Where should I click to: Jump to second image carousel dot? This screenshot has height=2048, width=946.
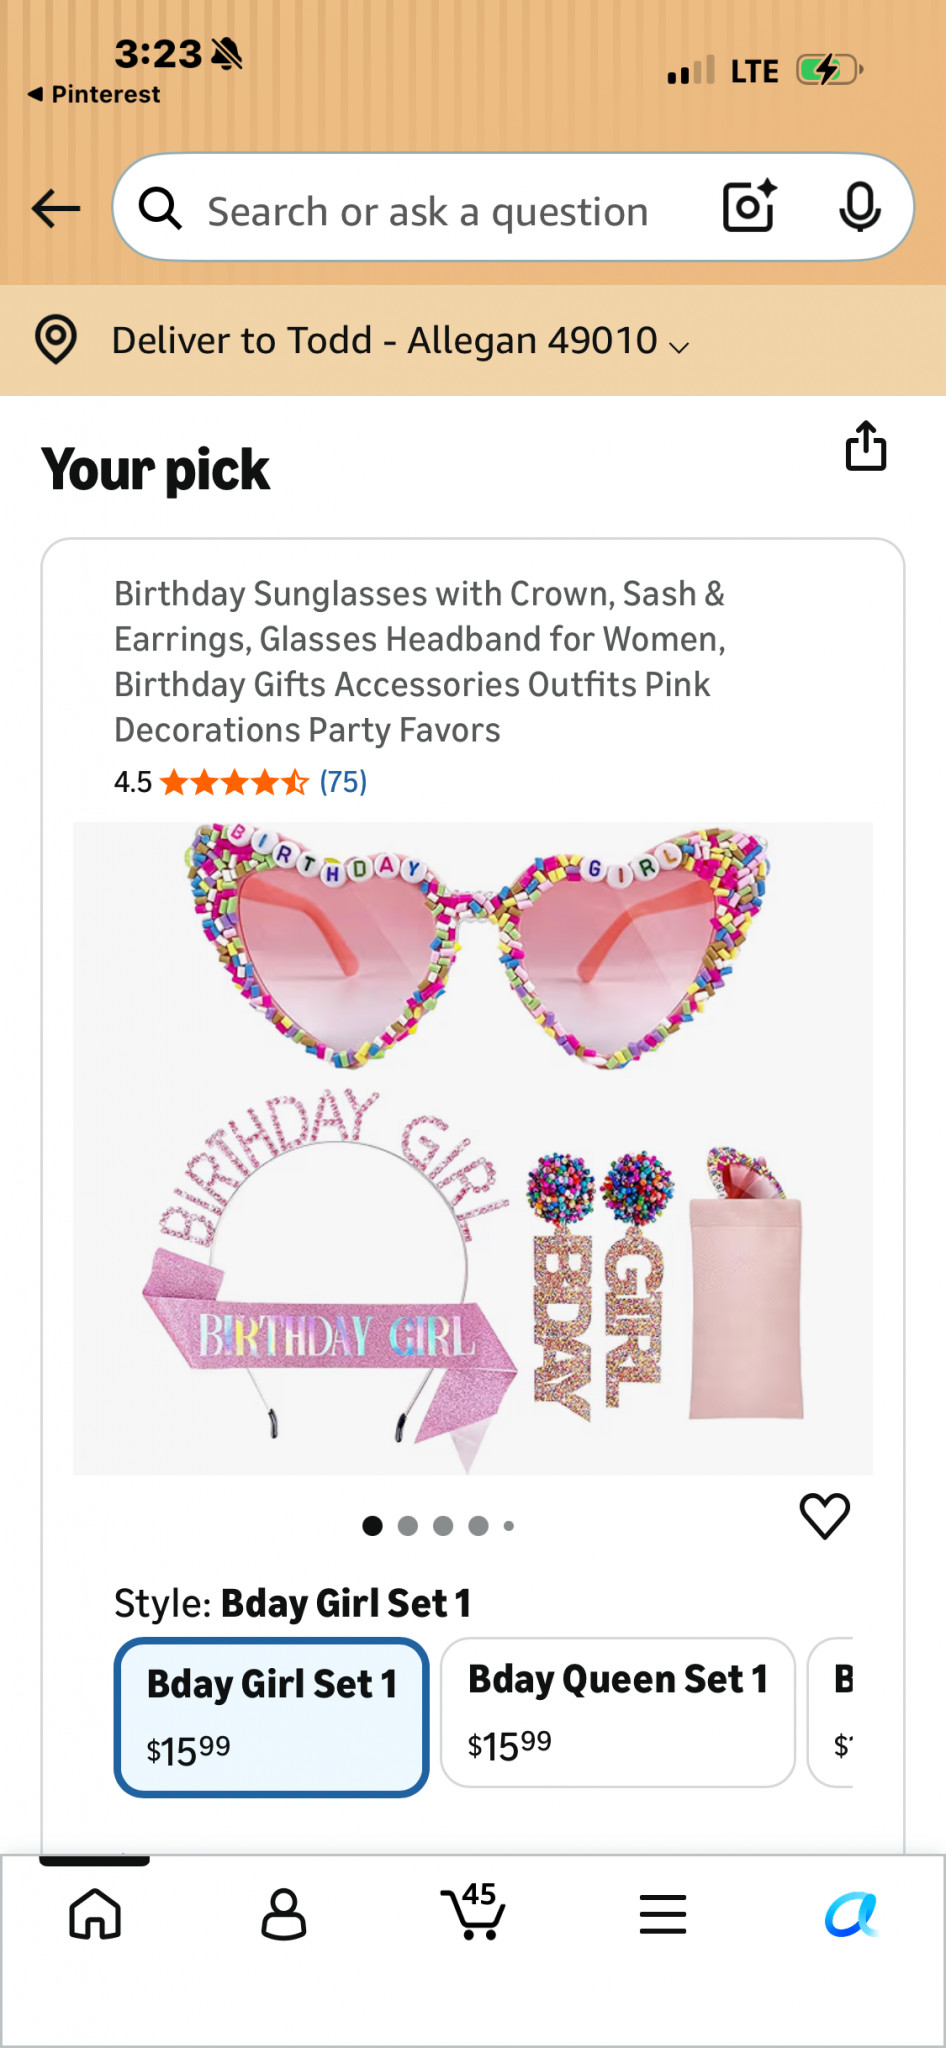point(408,1526)
